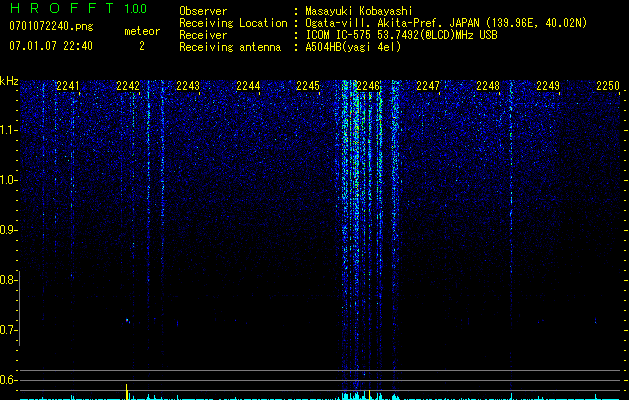This screenshot has height=400, width=629.
Task: Click time marker 2246
Action: pos(368,86)
